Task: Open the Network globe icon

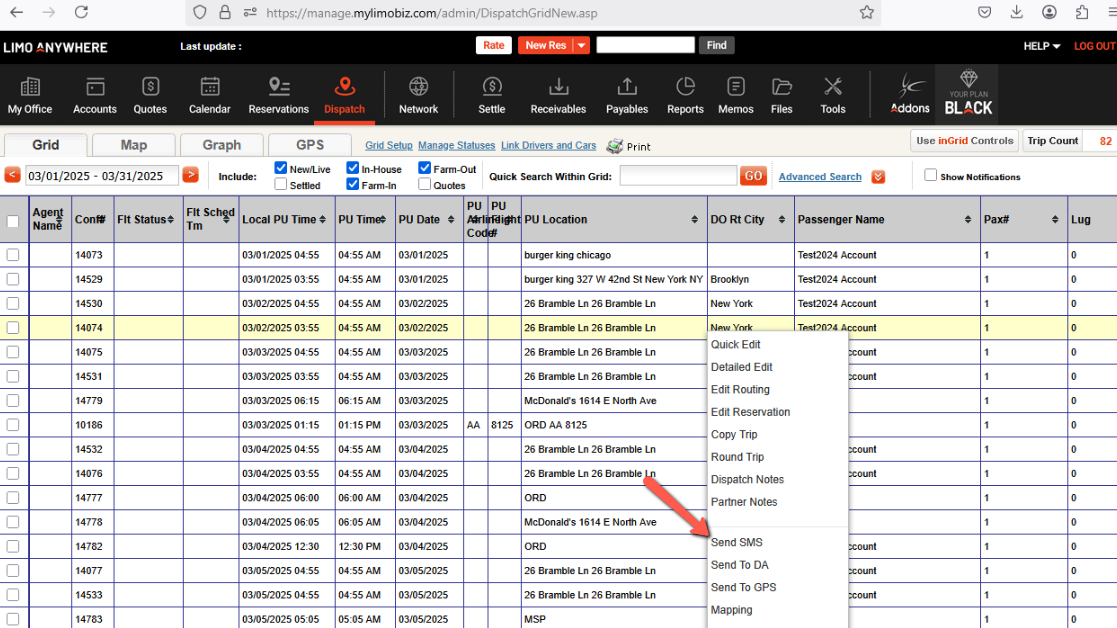Action: coord(418,87)
